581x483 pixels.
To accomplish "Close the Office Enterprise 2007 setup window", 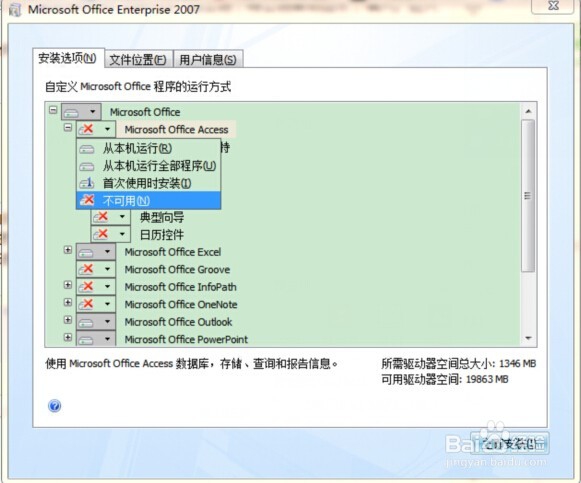I will click(x=552, y=6).
